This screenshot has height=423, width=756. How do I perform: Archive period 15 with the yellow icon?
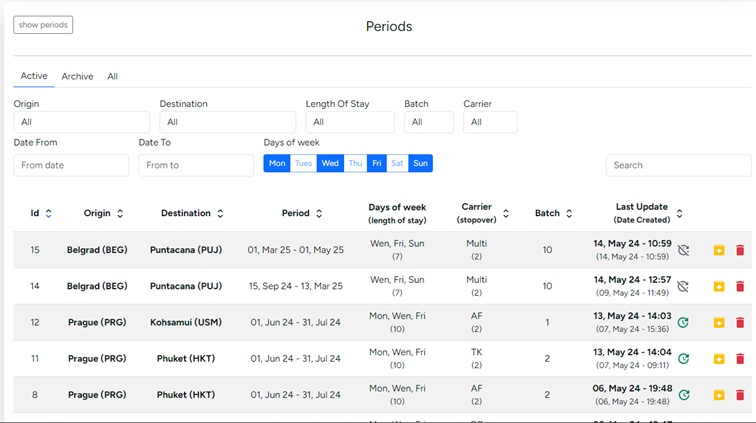719,250
